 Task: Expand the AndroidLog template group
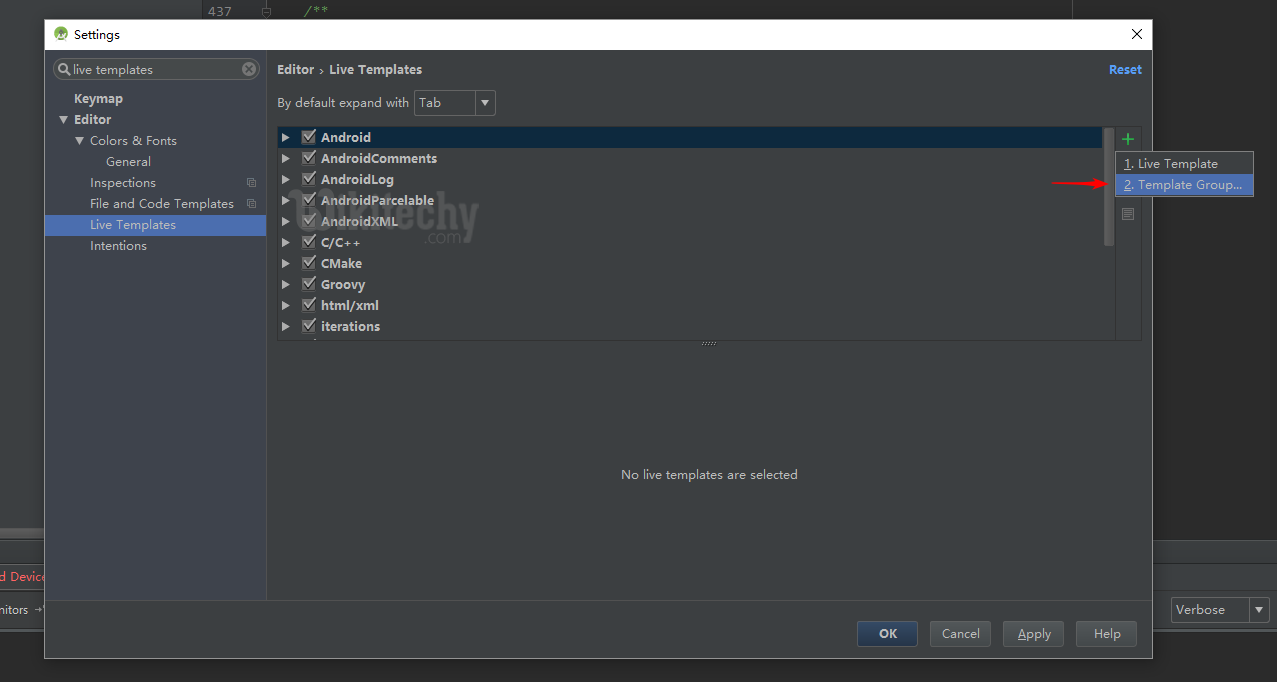tap(286, 178)
